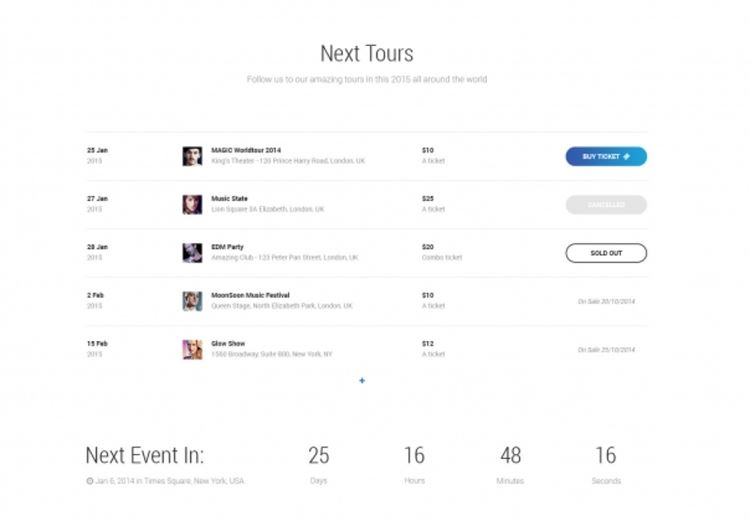Click the On Sale 20/10/2014 text
Image resolution: width=750 pixels, height=521 pixels.
[606, 301]
